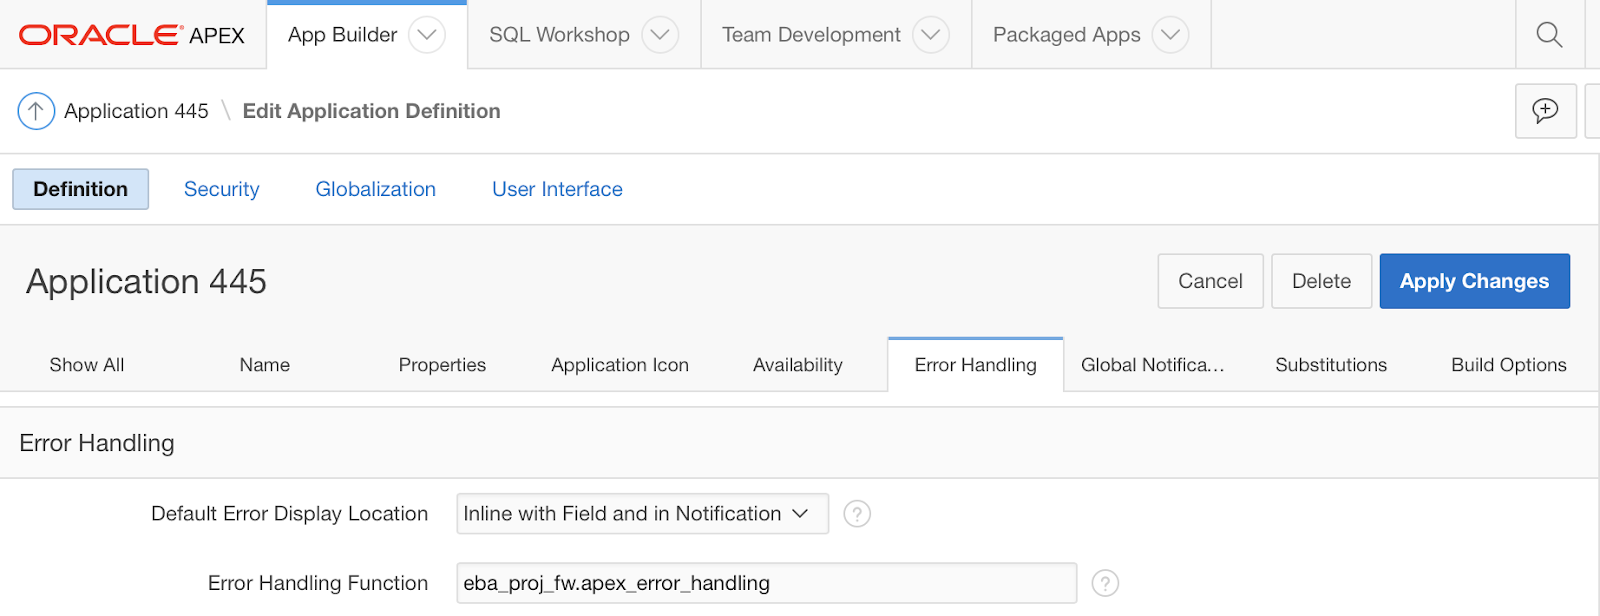Click the Application 445 page title
The height and width of the screenshot is (616, 1600).
point(146,282)
